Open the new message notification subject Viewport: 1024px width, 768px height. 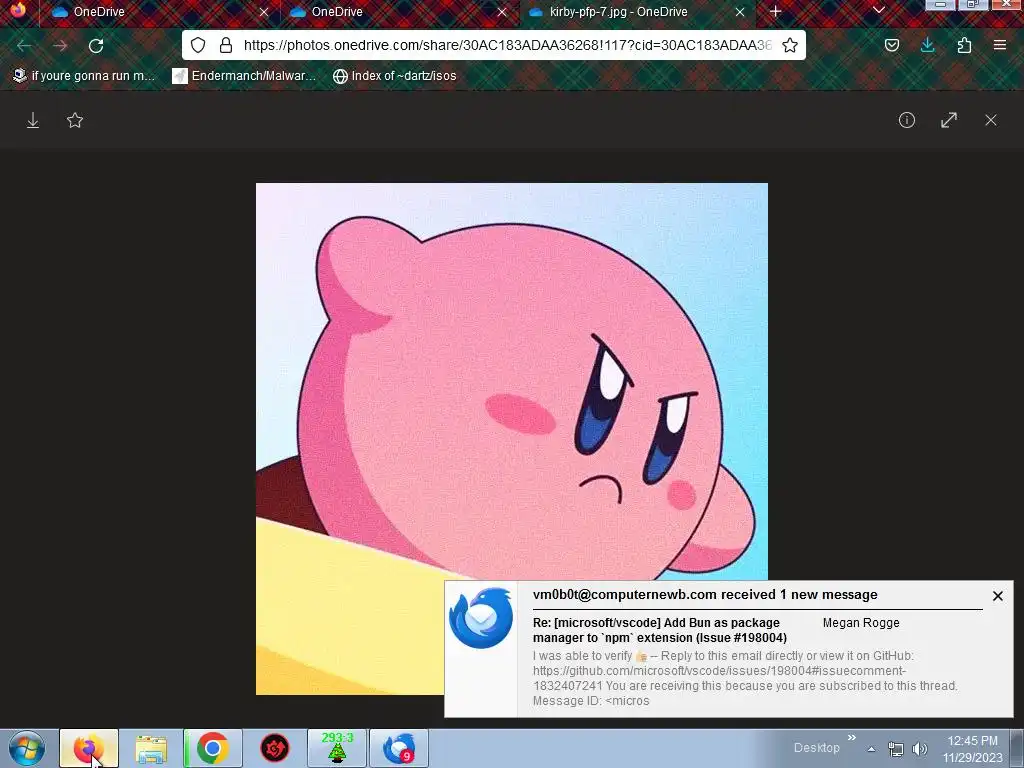coord(660,630)
